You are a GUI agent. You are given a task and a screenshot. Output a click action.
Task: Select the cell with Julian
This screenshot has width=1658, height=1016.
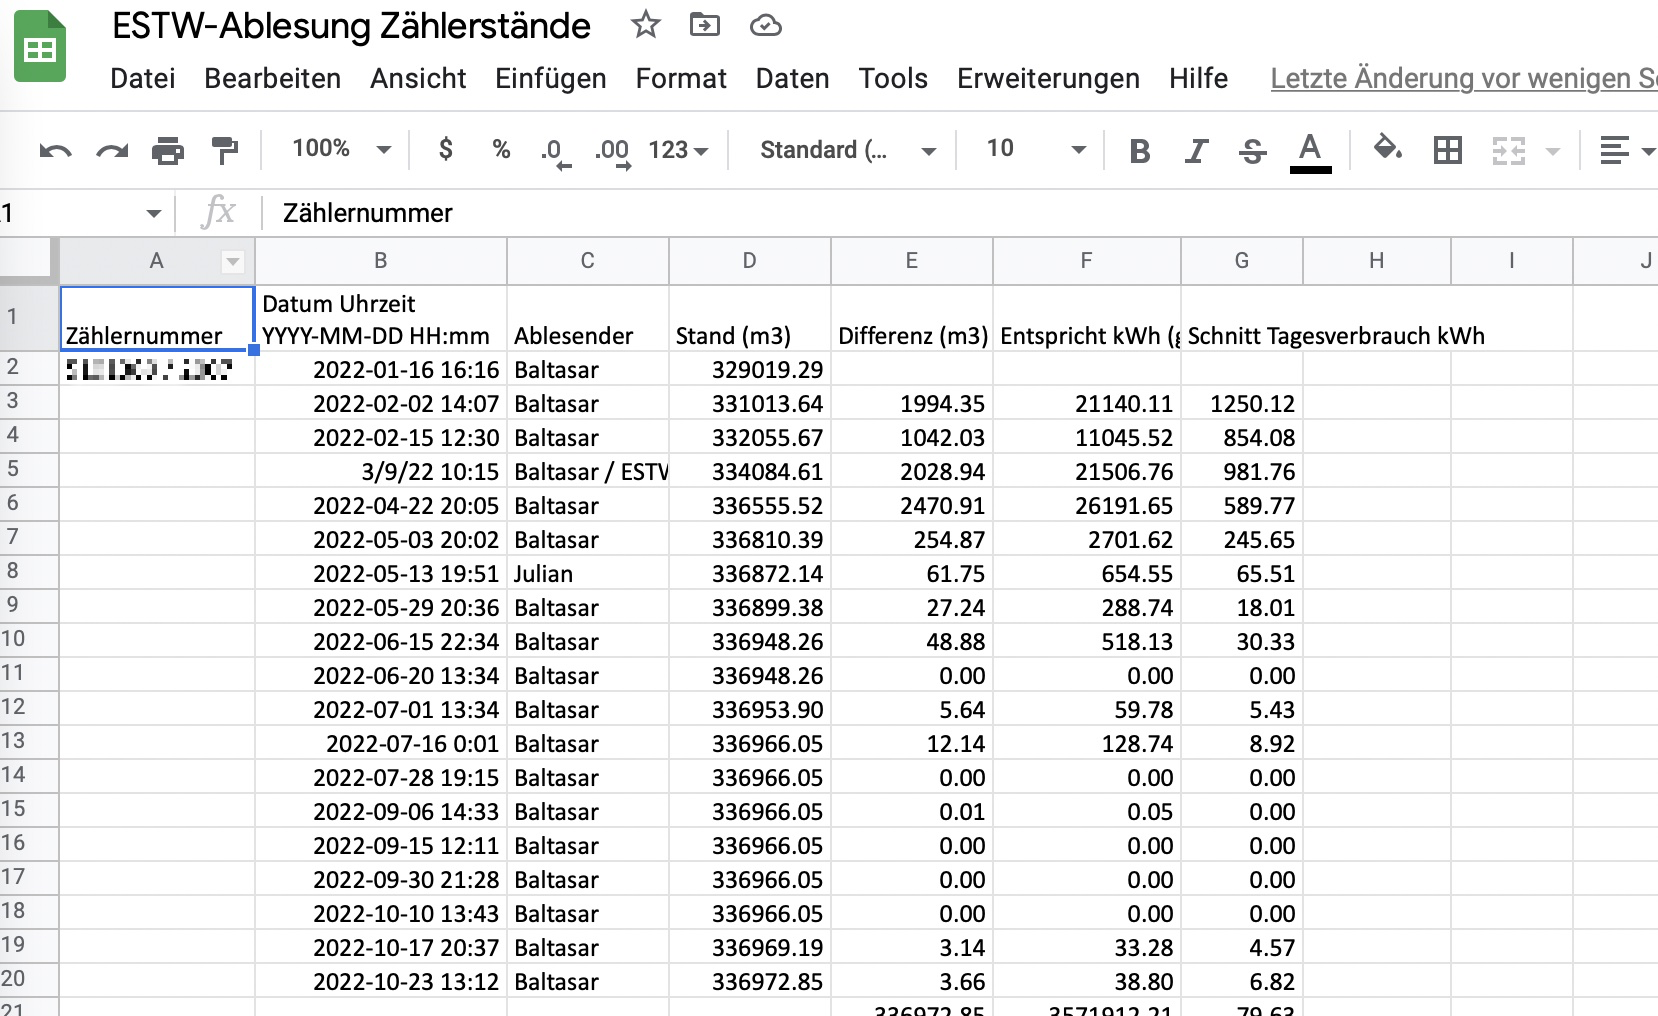[588, 573]
